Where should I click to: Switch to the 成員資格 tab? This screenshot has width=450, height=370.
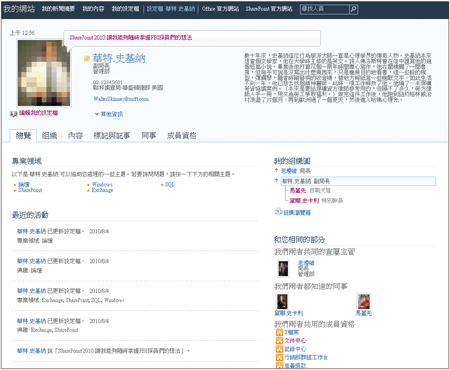coord(182,135)
